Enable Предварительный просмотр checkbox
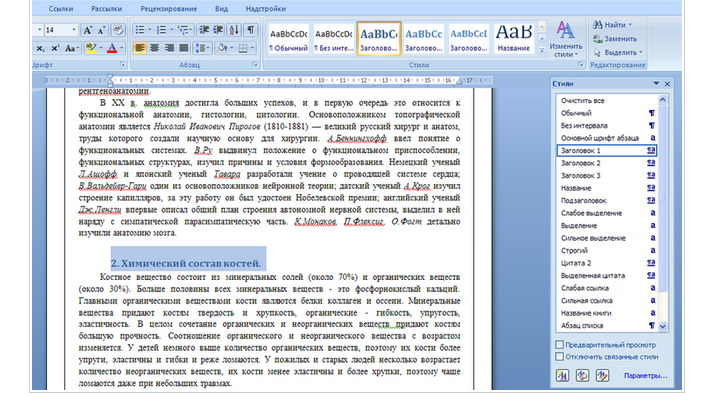The width and height of the screenshot is (717, 396). coord(559,344)
